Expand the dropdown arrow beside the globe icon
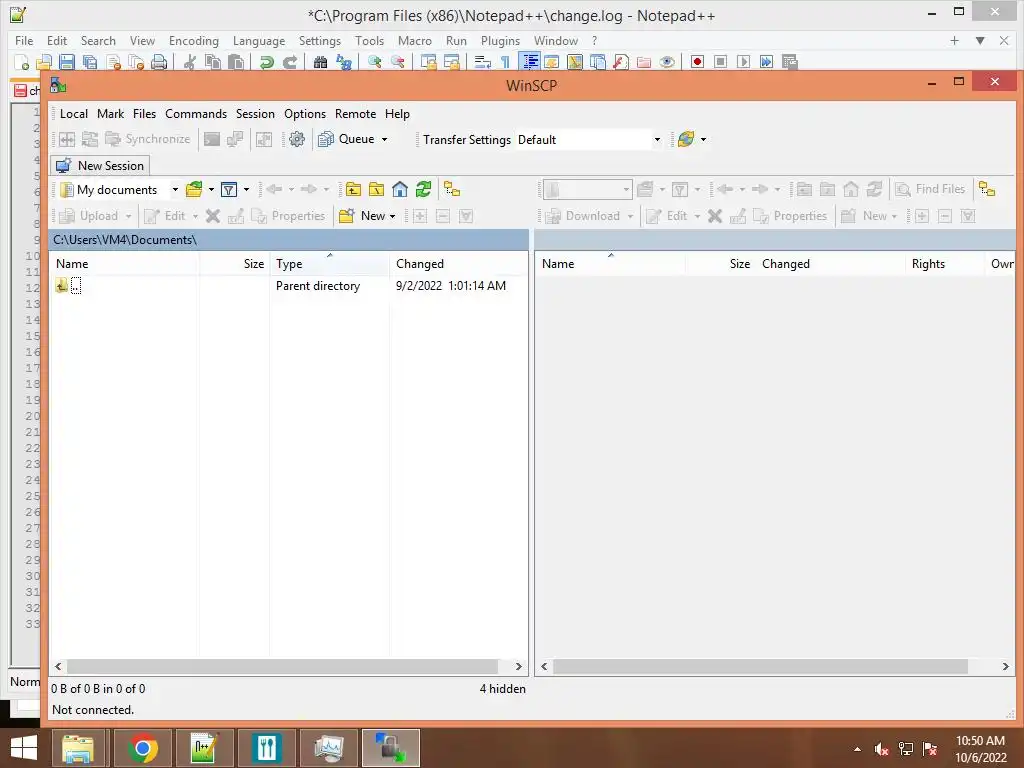Screen dimensions: 1024x768 703,139
